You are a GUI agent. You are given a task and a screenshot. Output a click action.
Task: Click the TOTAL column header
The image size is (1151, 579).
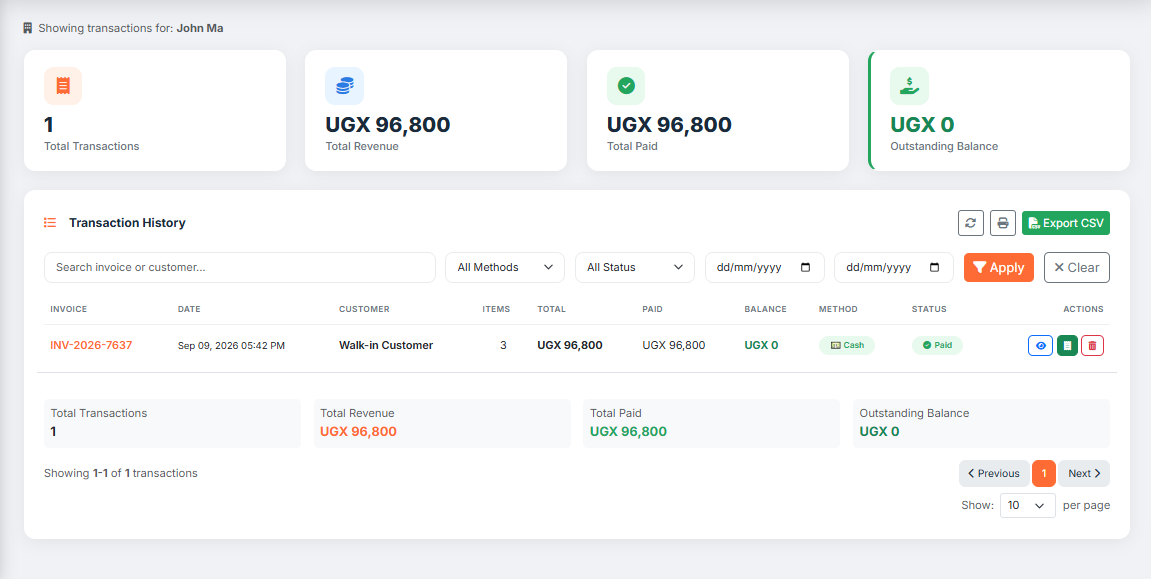click(551, 309)
